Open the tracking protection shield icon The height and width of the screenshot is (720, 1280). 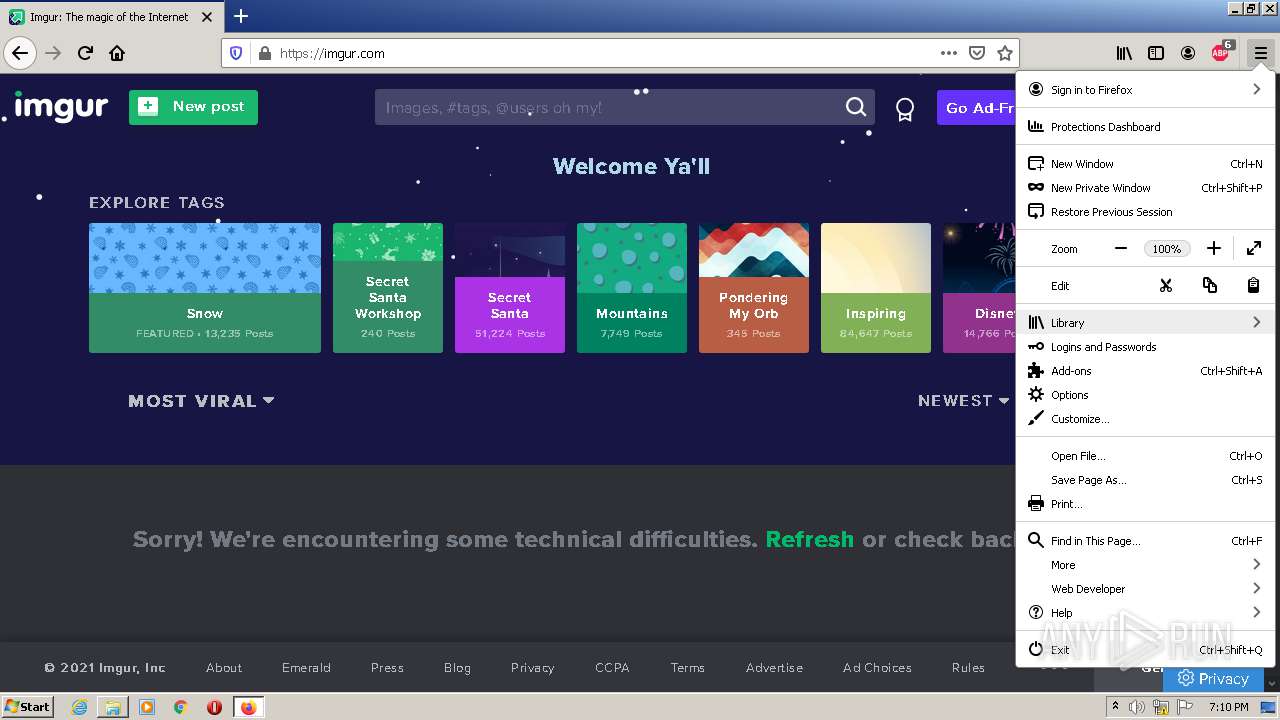pyautogui.click(x=236, y=53)
